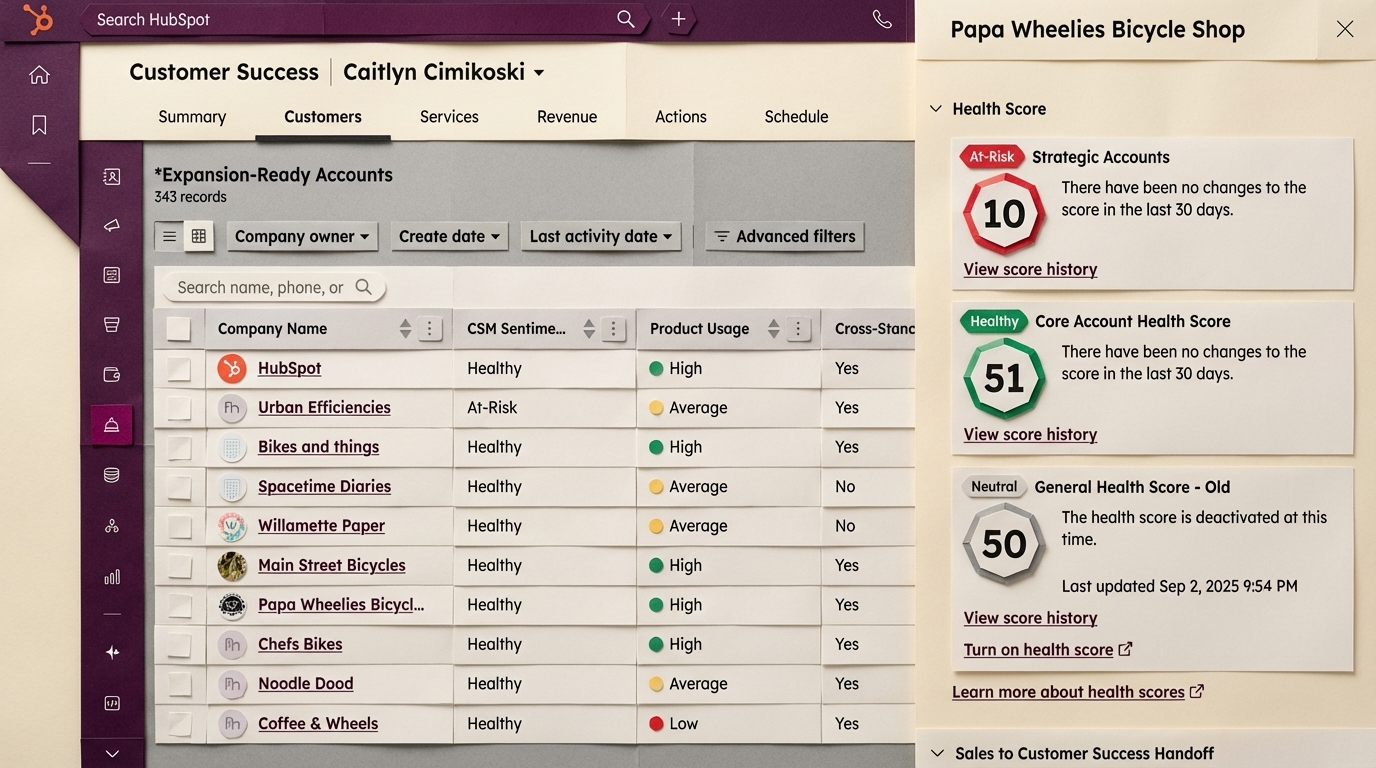1376x768 pixels.
Task: Click the Search HubSpot field
Action: coord(350,19)
